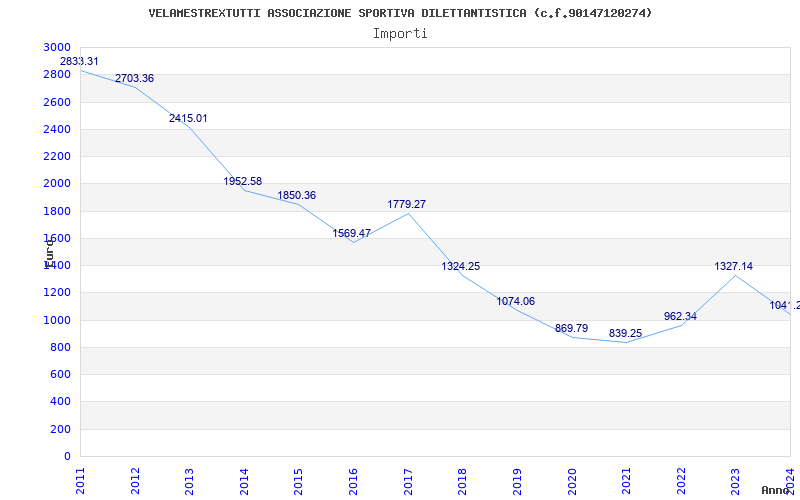Click the 2018 x-axis year label
Screen dimensions: 800x500
pyautogui.click(x=462, y=481)
